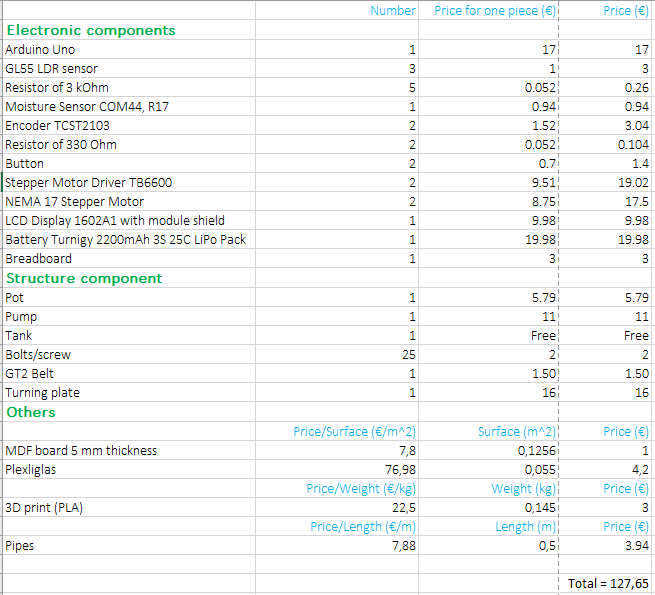Viewport: 655px width, 595px height.
Task: Click the 'Button' row label cell
Action: tap(129, 163)
